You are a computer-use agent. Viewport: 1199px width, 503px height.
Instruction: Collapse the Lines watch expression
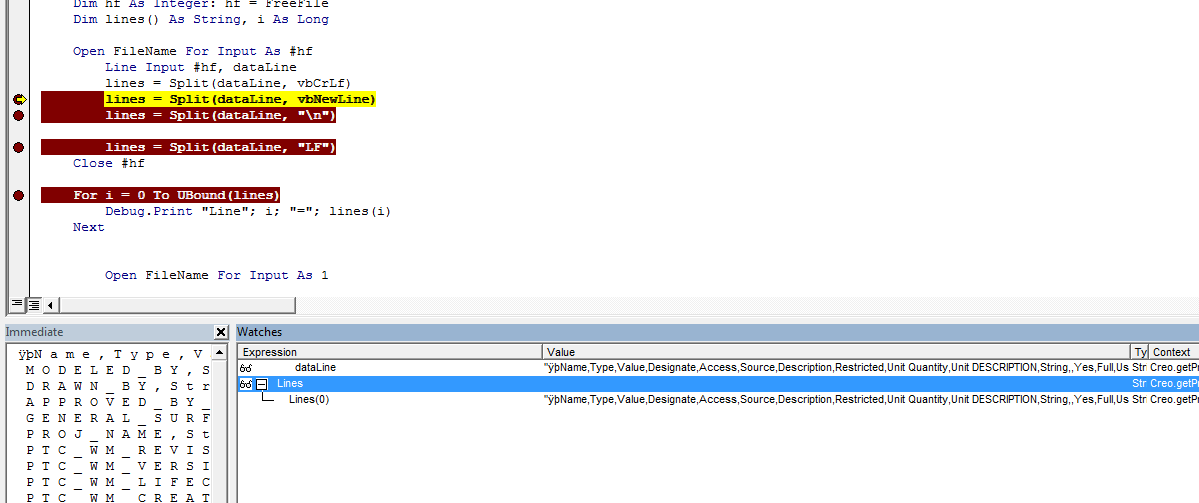[x=261, y=384]
